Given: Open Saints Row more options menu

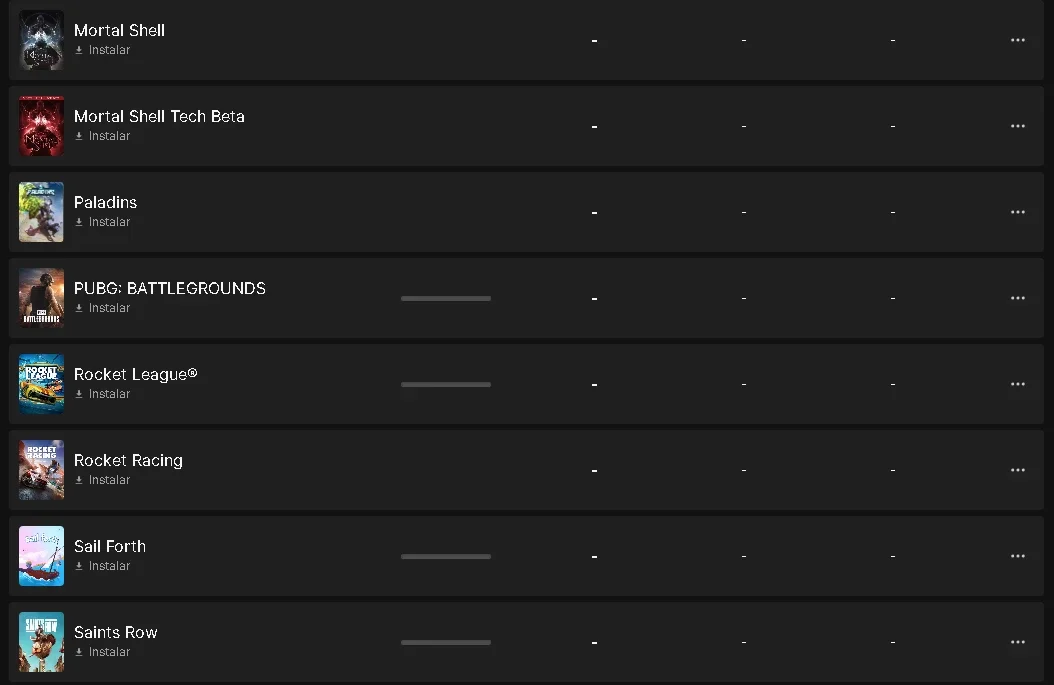Looking at the screenshot, I should tap(1018, 643).
